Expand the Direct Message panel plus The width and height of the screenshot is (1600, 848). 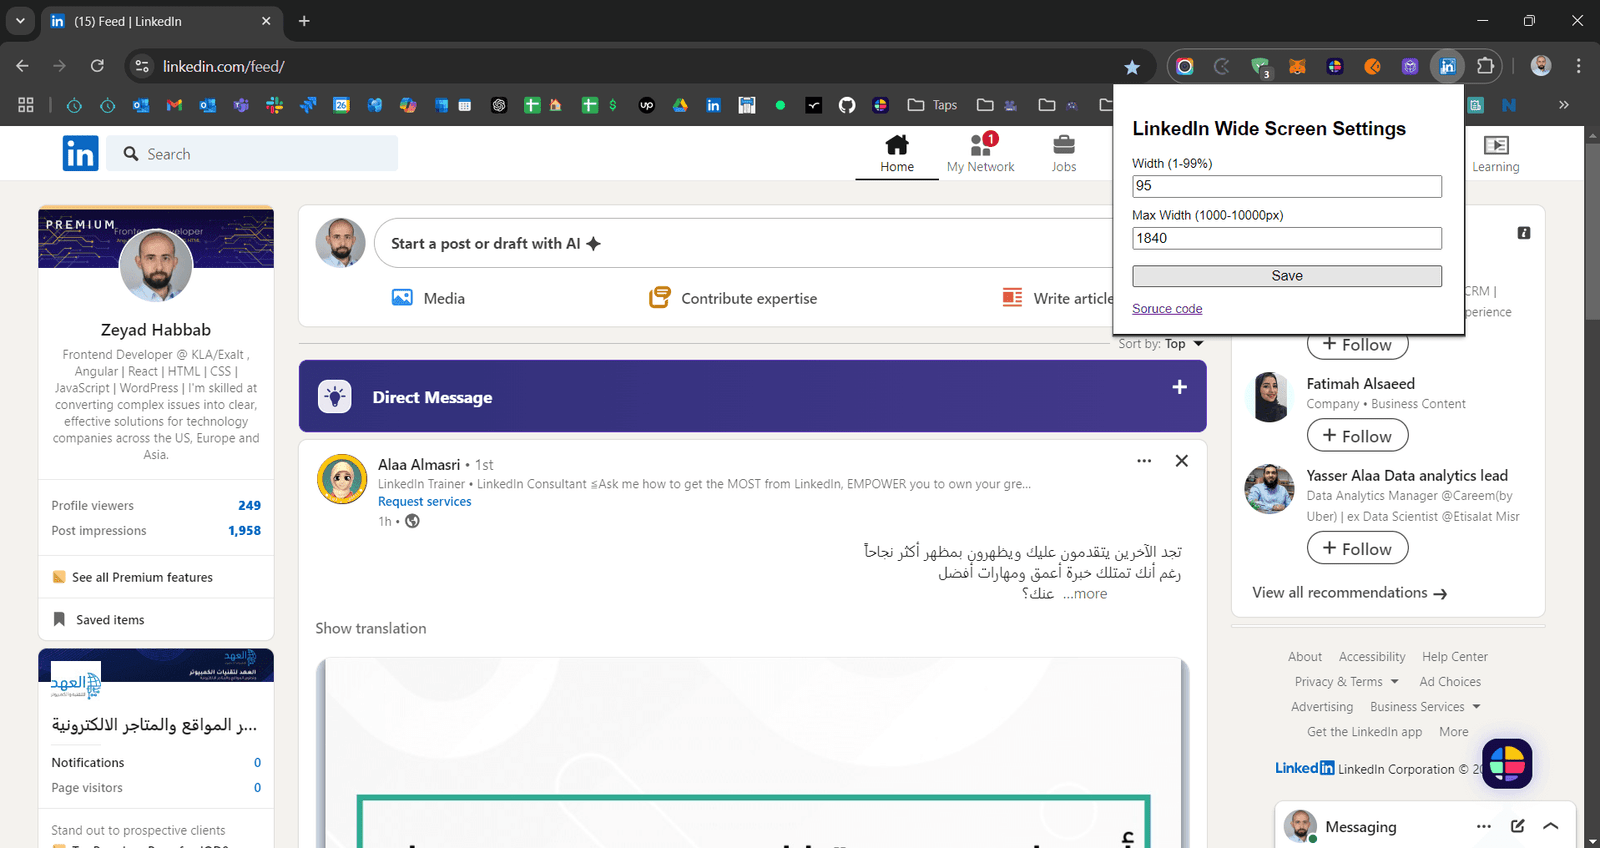pos(1179,387)
